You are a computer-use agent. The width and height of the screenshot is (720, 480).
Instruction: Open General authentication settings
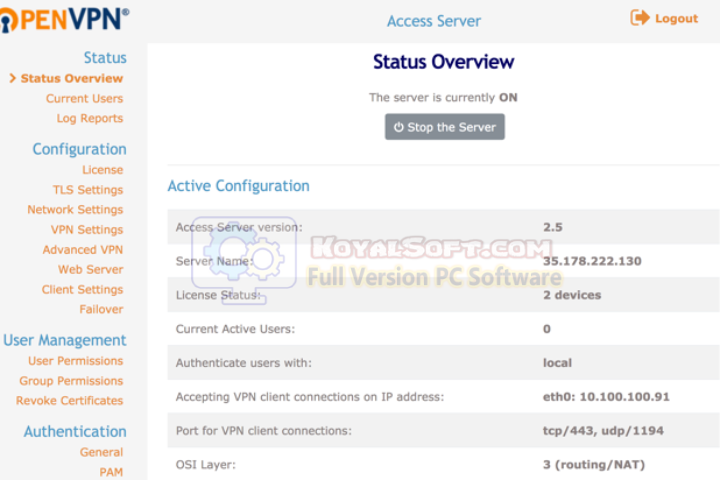point(101,452)
